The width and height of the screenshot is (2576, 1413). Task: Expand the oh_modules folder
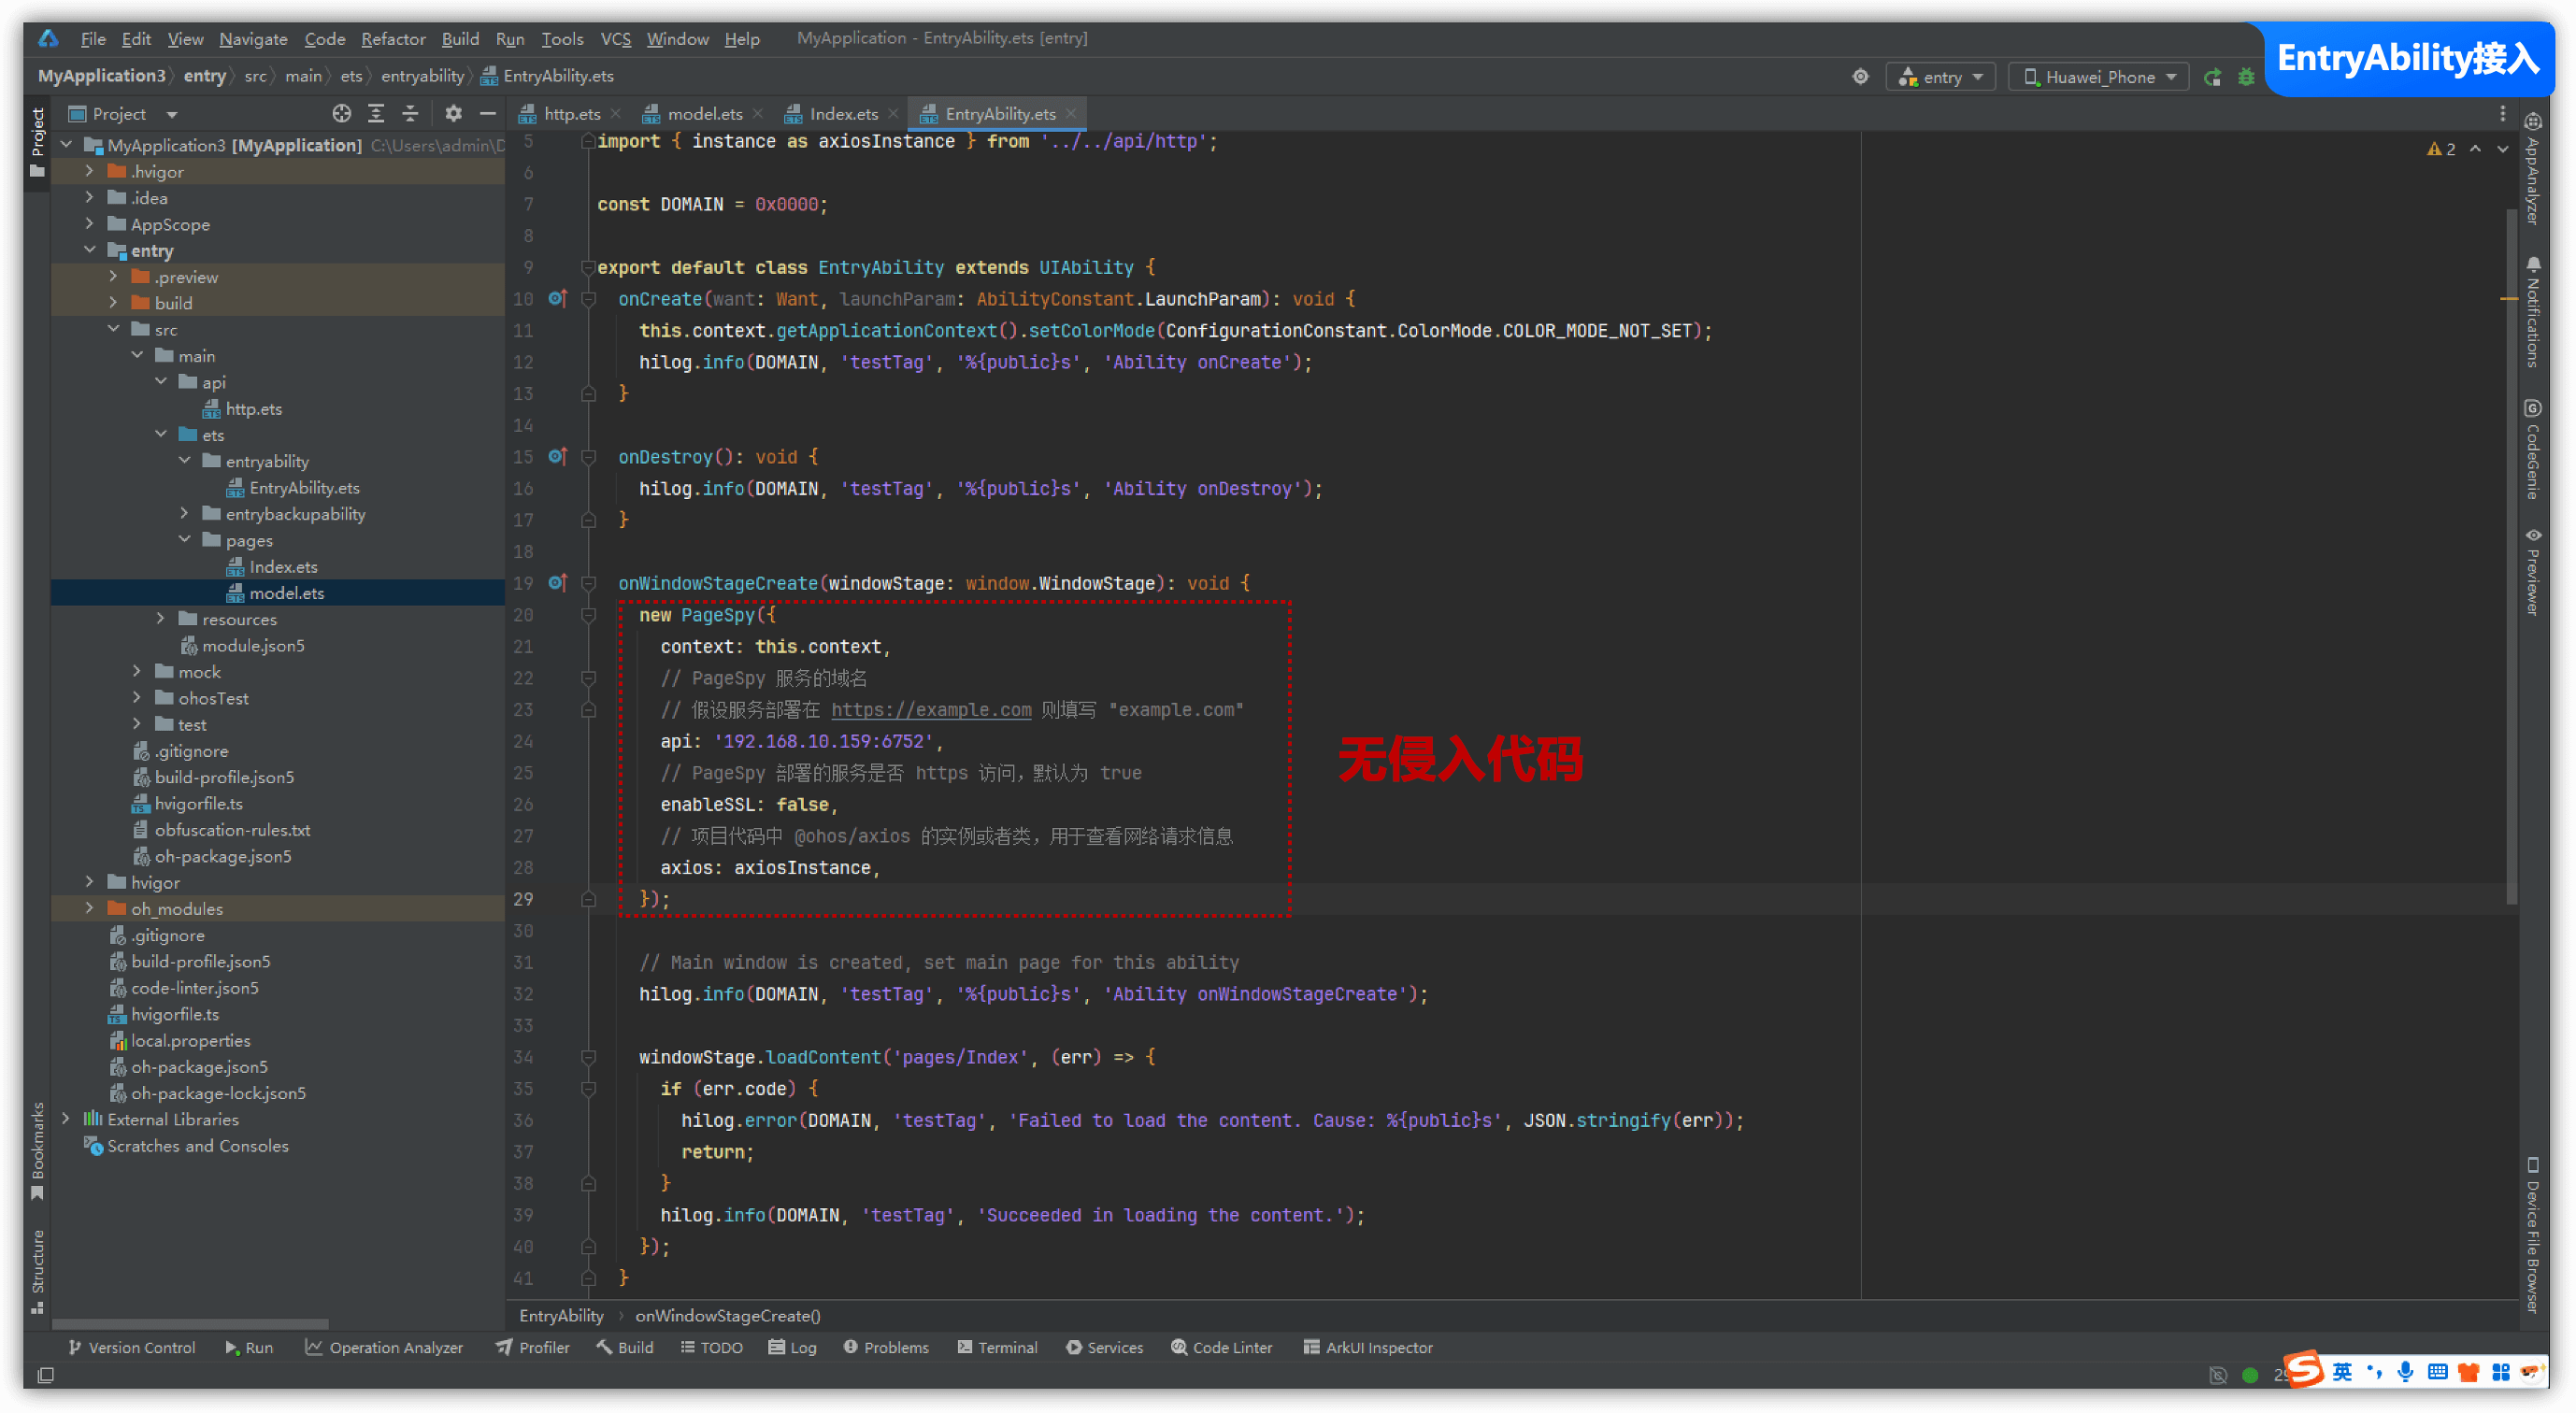coord(90,908)
